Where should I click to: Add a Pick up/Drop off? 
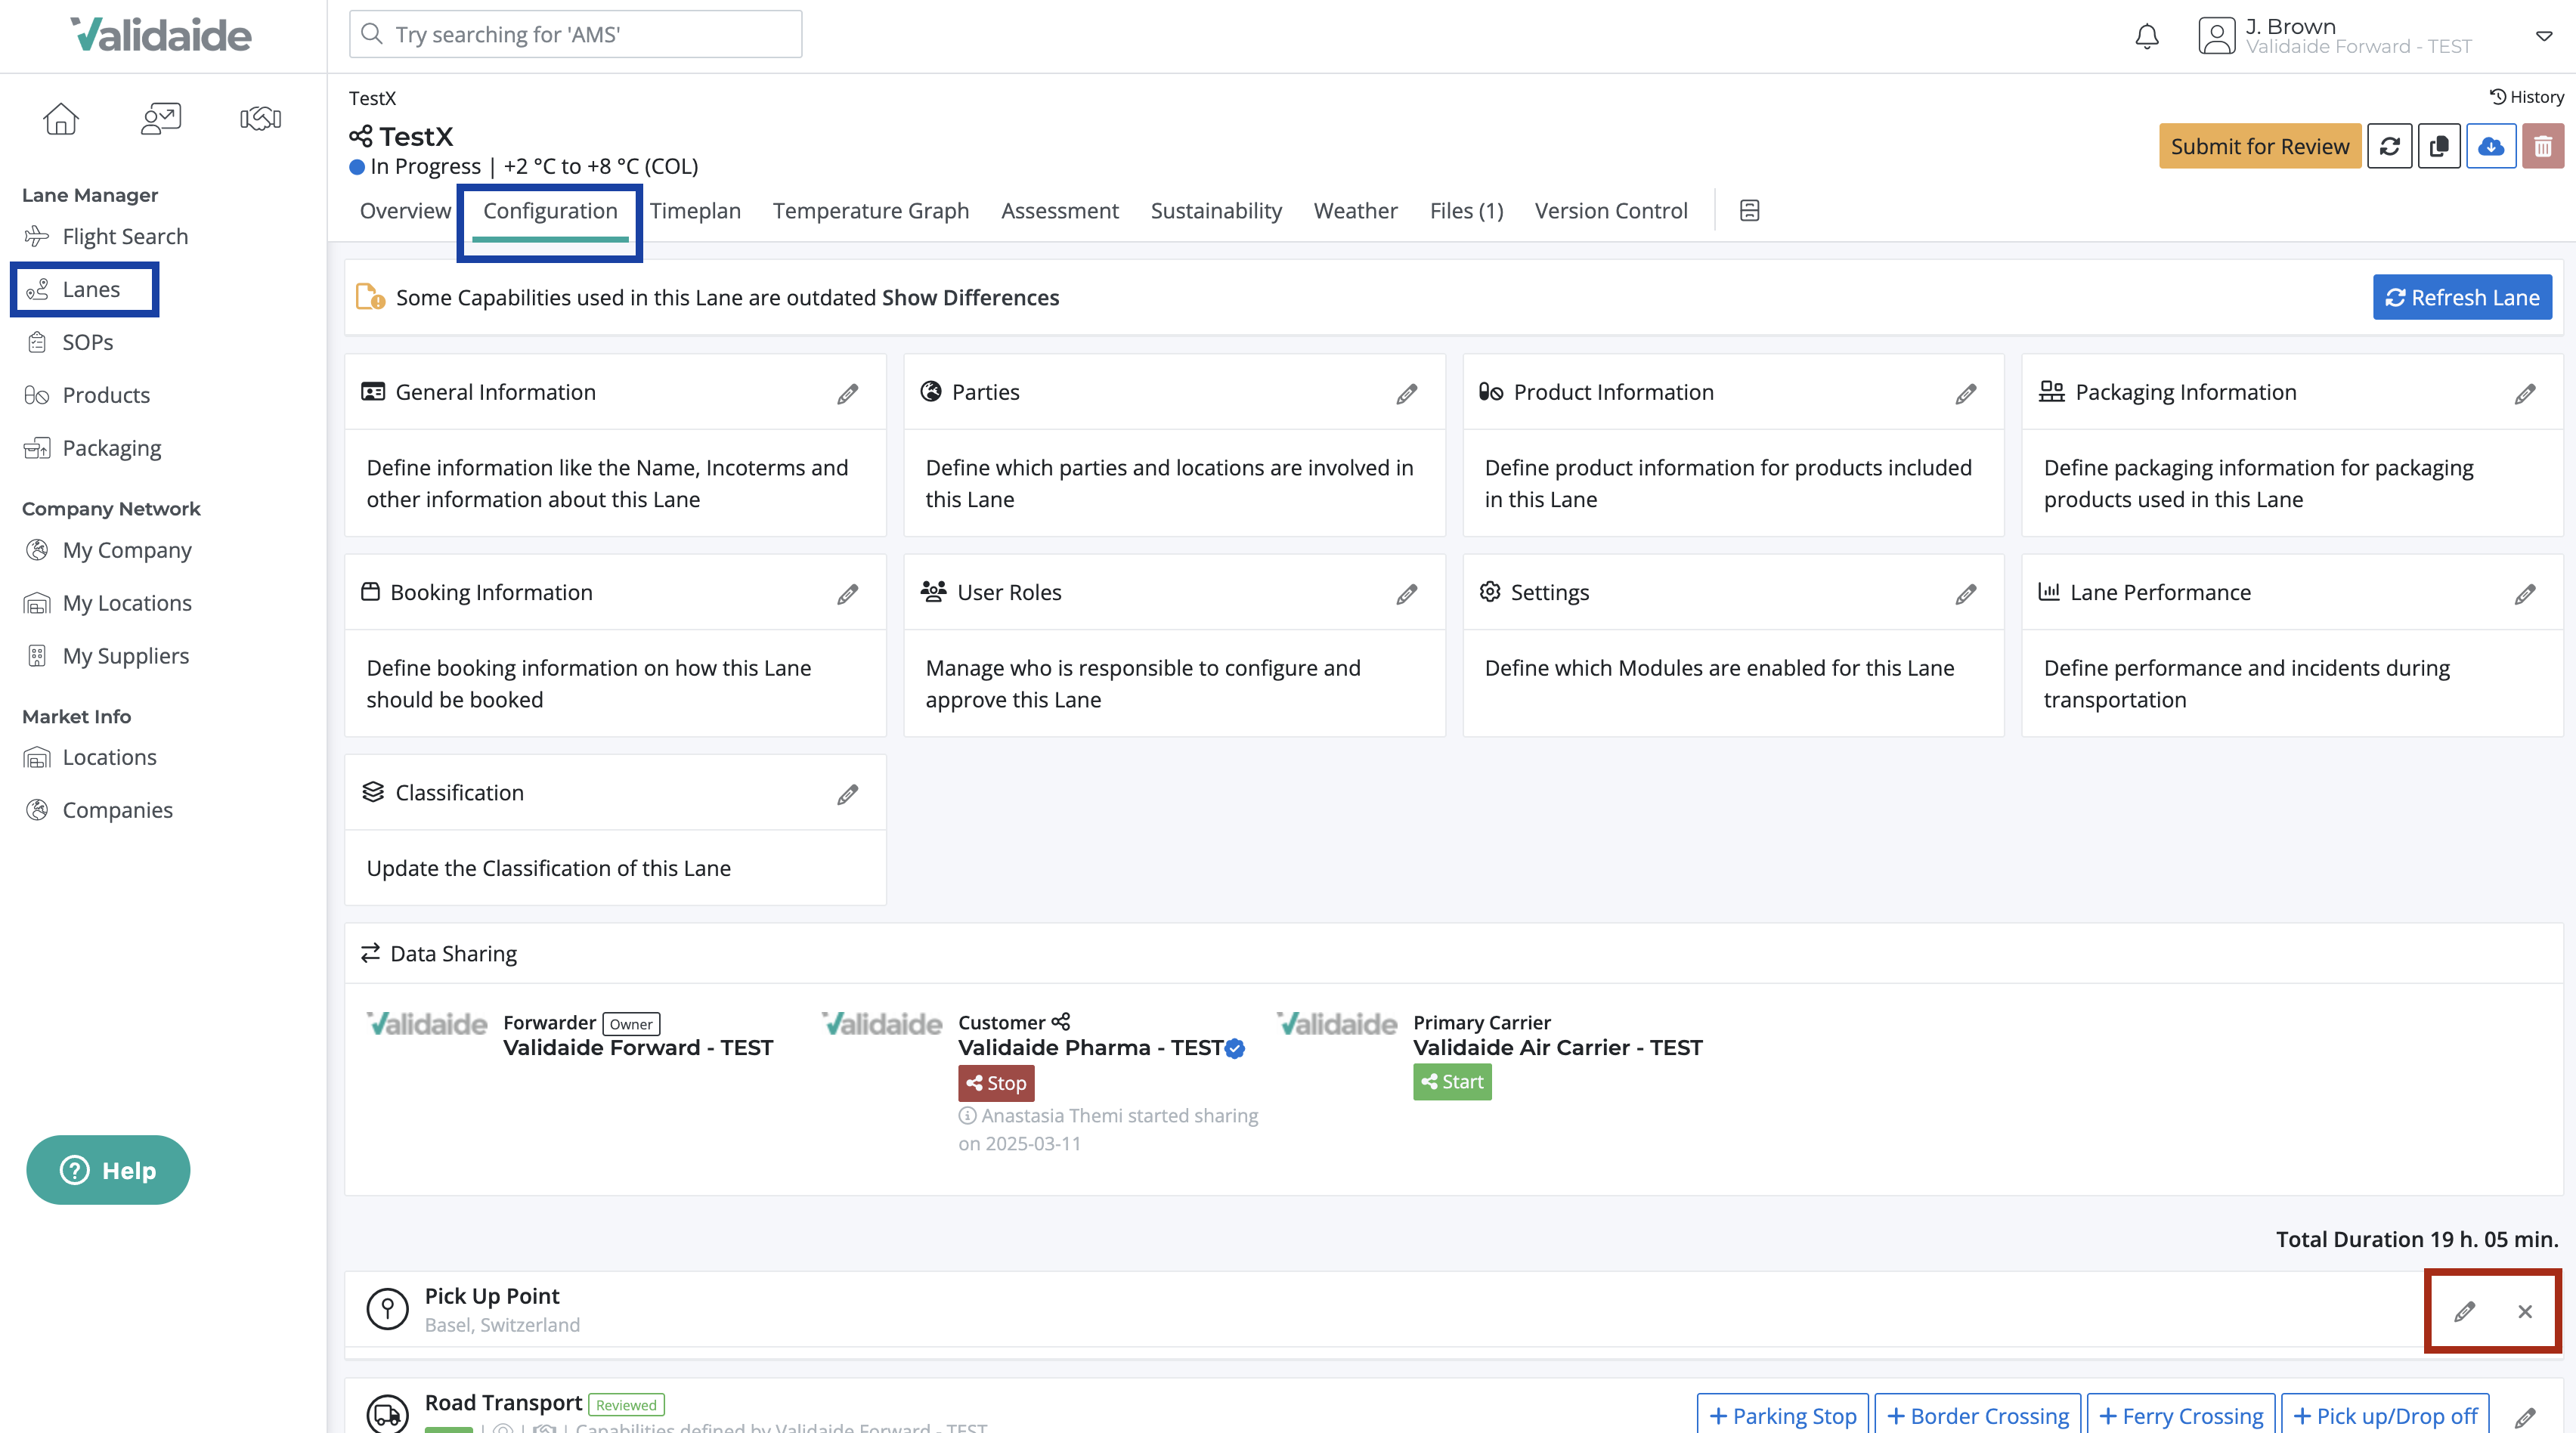2385,1416
